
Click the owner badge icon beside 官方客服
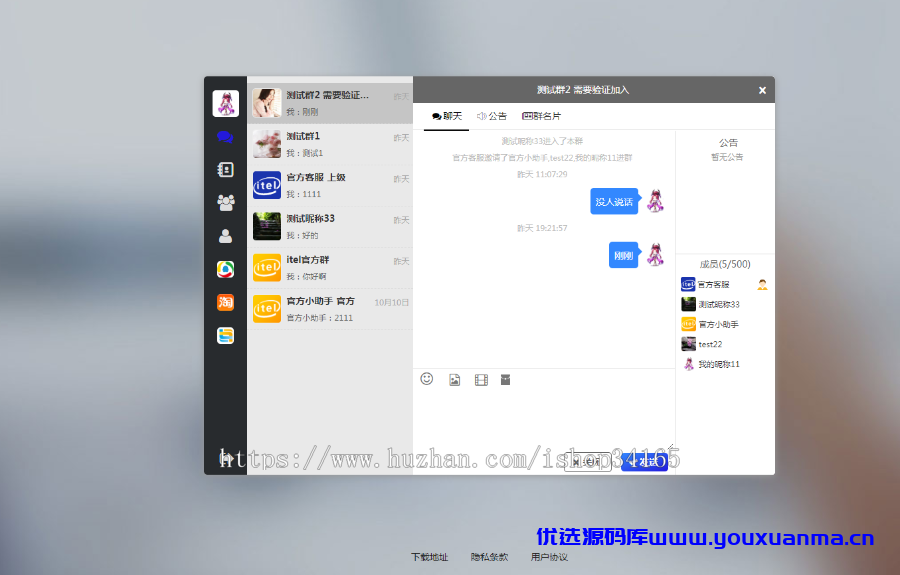(x=762, y=285)
